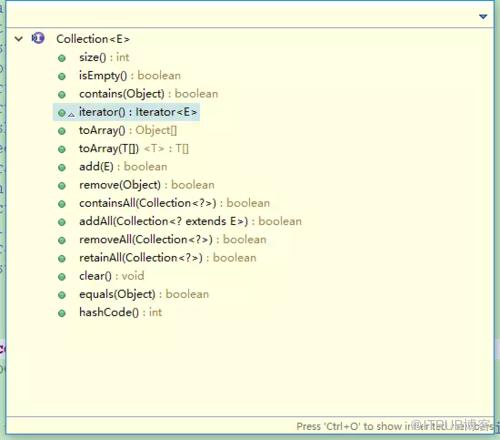Select the size() : int method
Image resolution: width=500 pixels, height=440 pixels.
(104, 57)
